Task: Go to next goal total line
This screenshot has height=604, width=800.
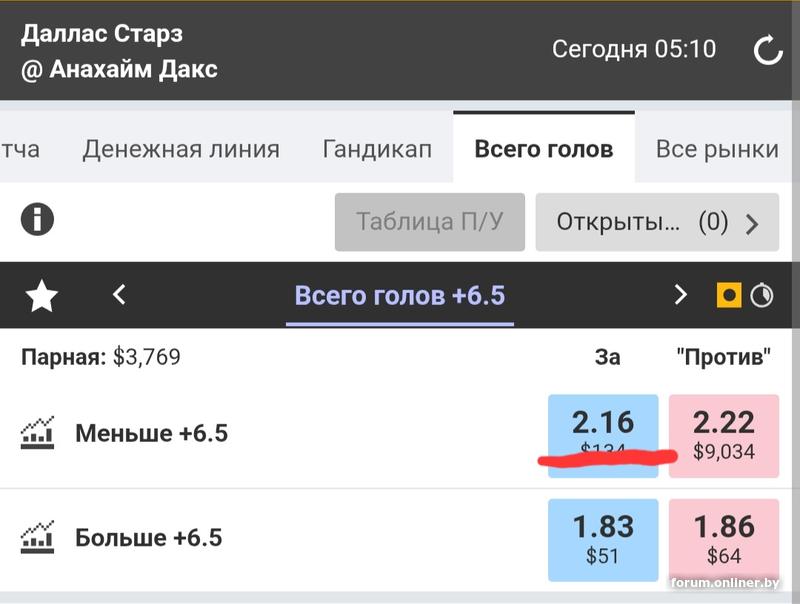Action: click(680, 295)
